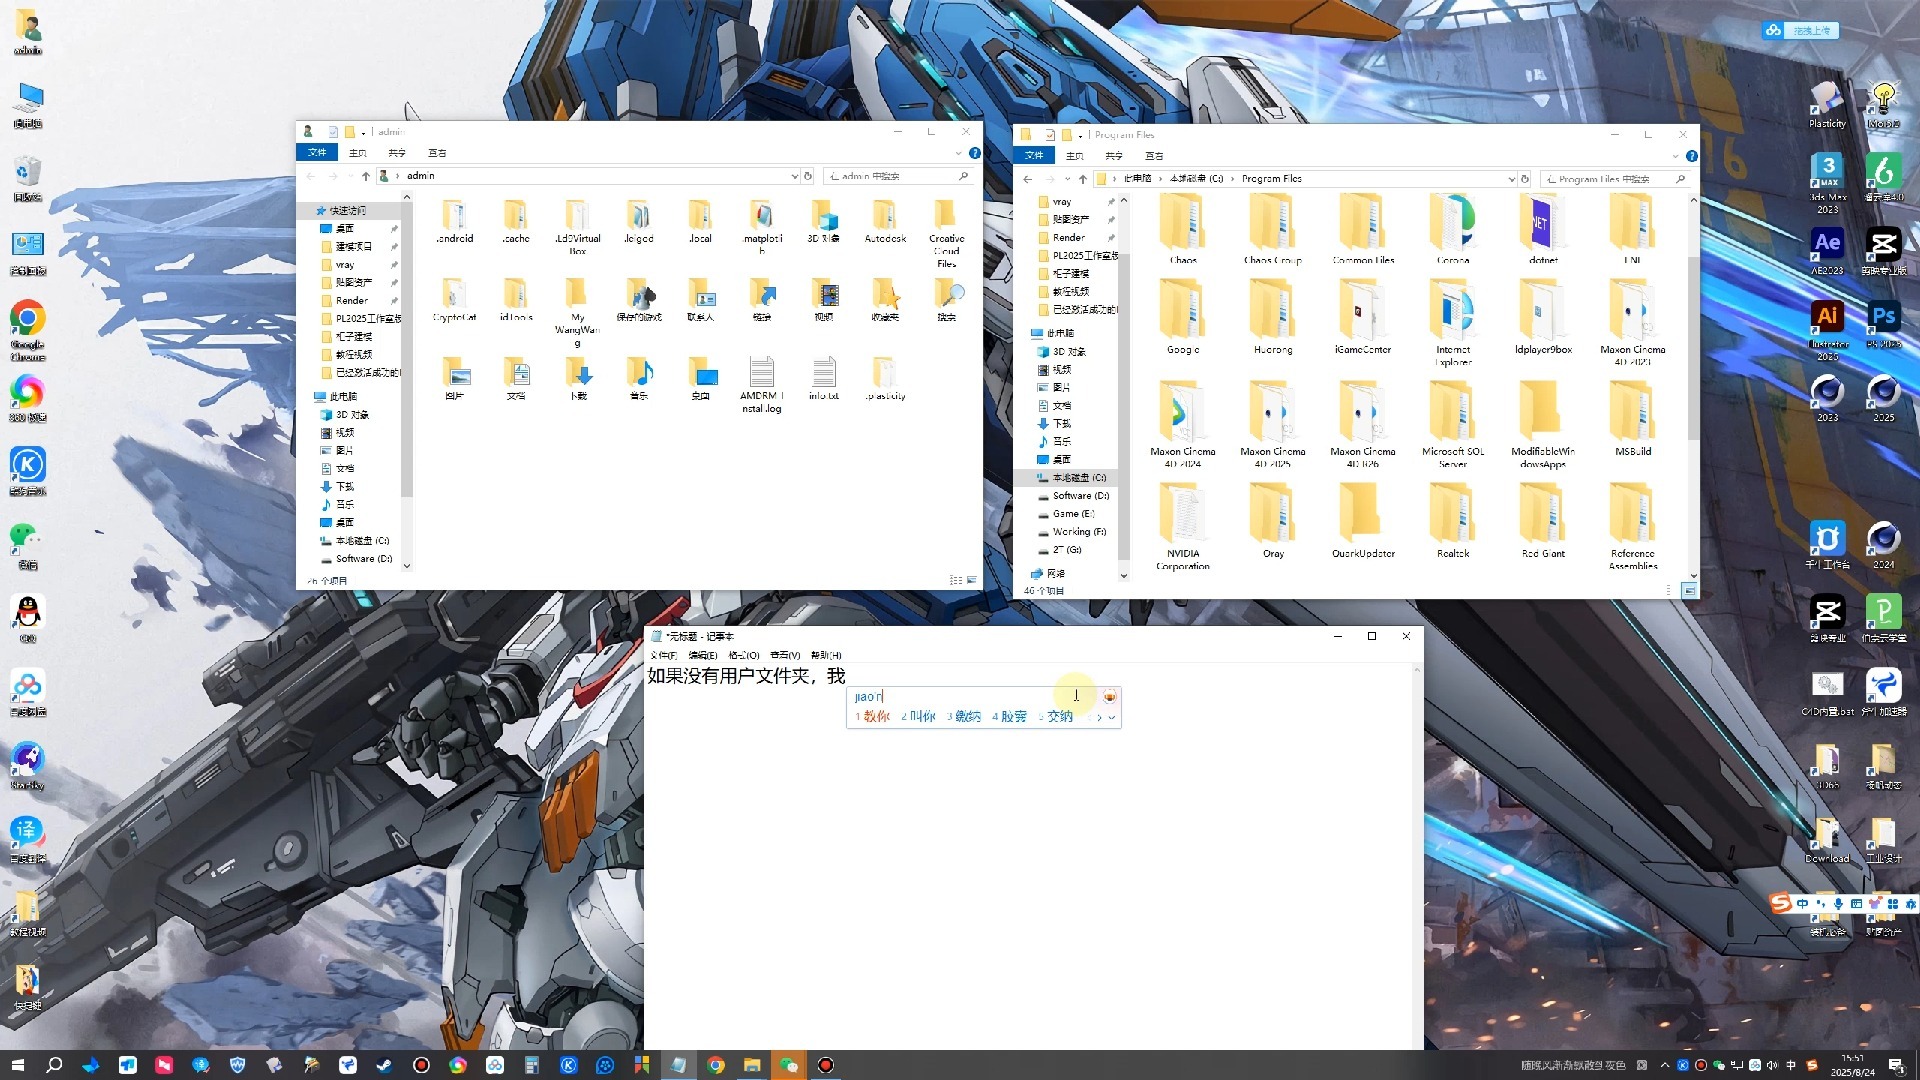This screenshot has height=1080, width=1920.
Task: Choose IME candidate 1 教你
Action: (873, 717)
